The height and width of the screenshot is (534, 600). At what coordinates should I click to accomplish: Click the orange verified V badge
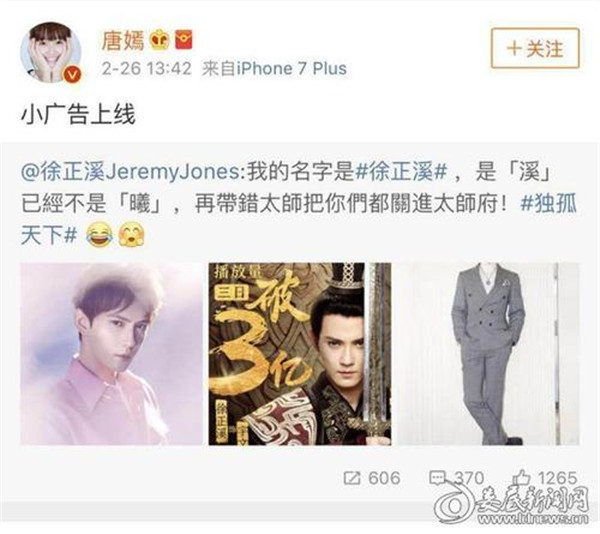point(72,74)
